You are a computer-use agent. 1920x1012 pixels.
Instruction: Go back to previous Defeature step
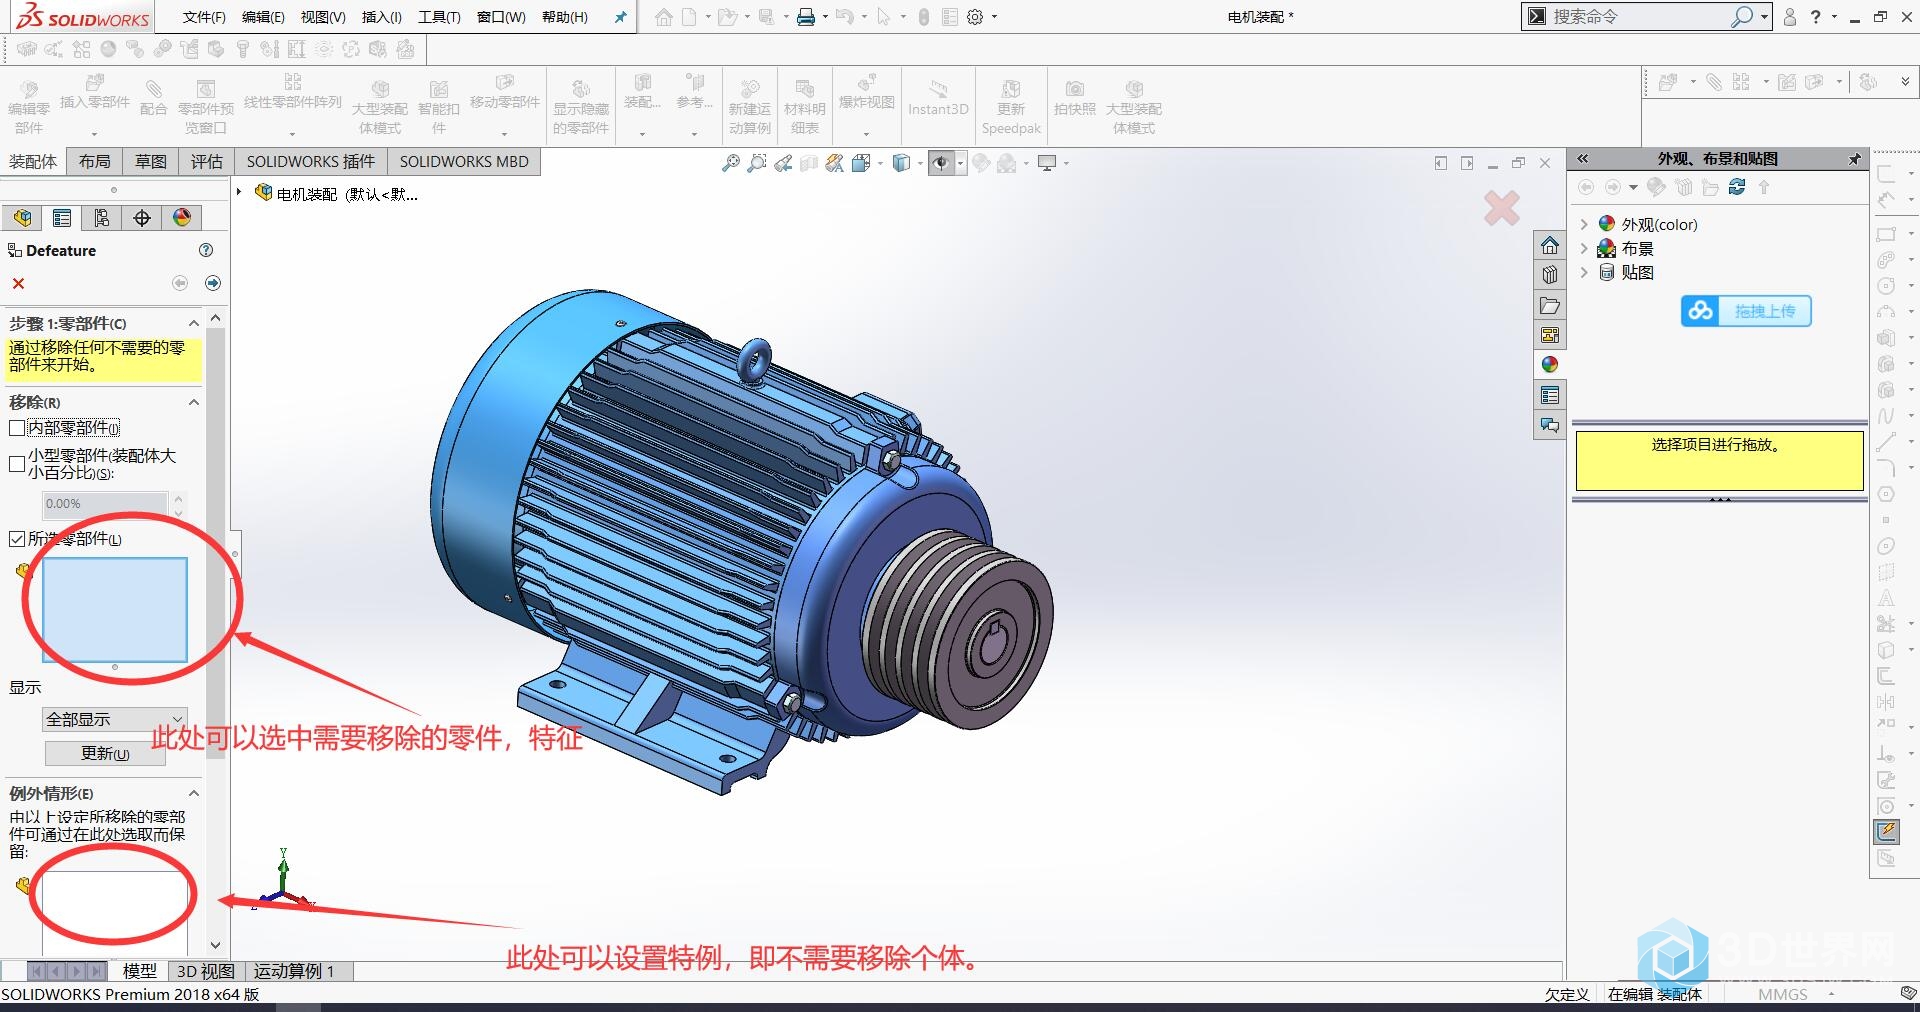pos(180,284)
